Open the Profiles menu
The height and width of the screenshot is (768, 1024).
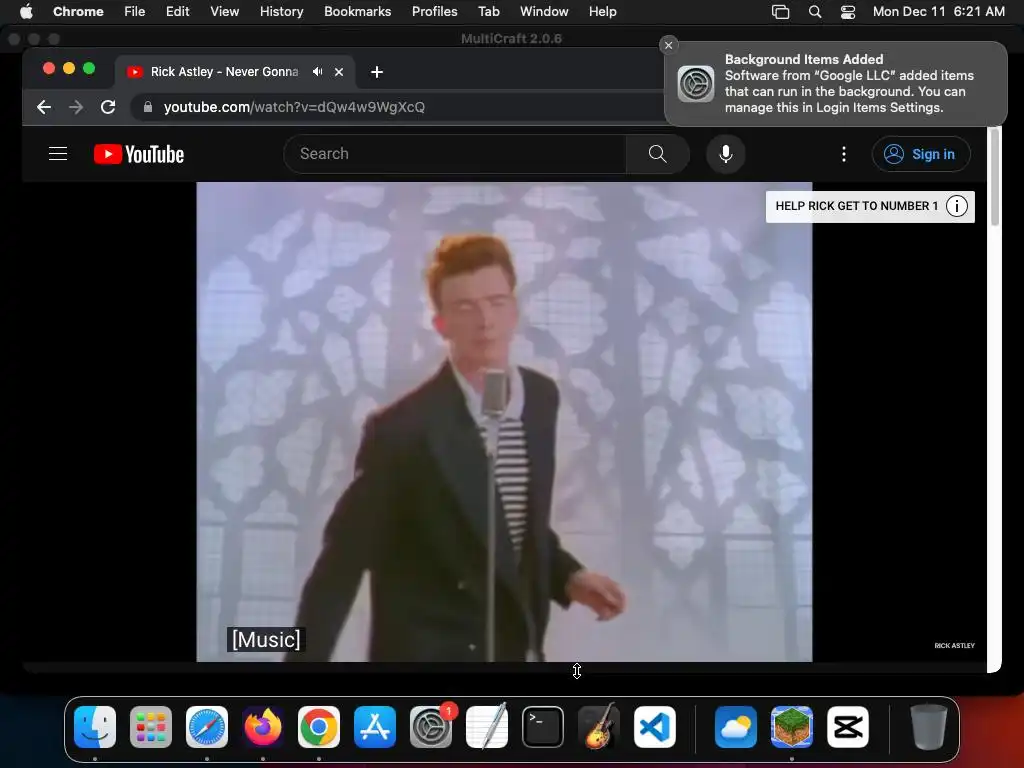434,12
